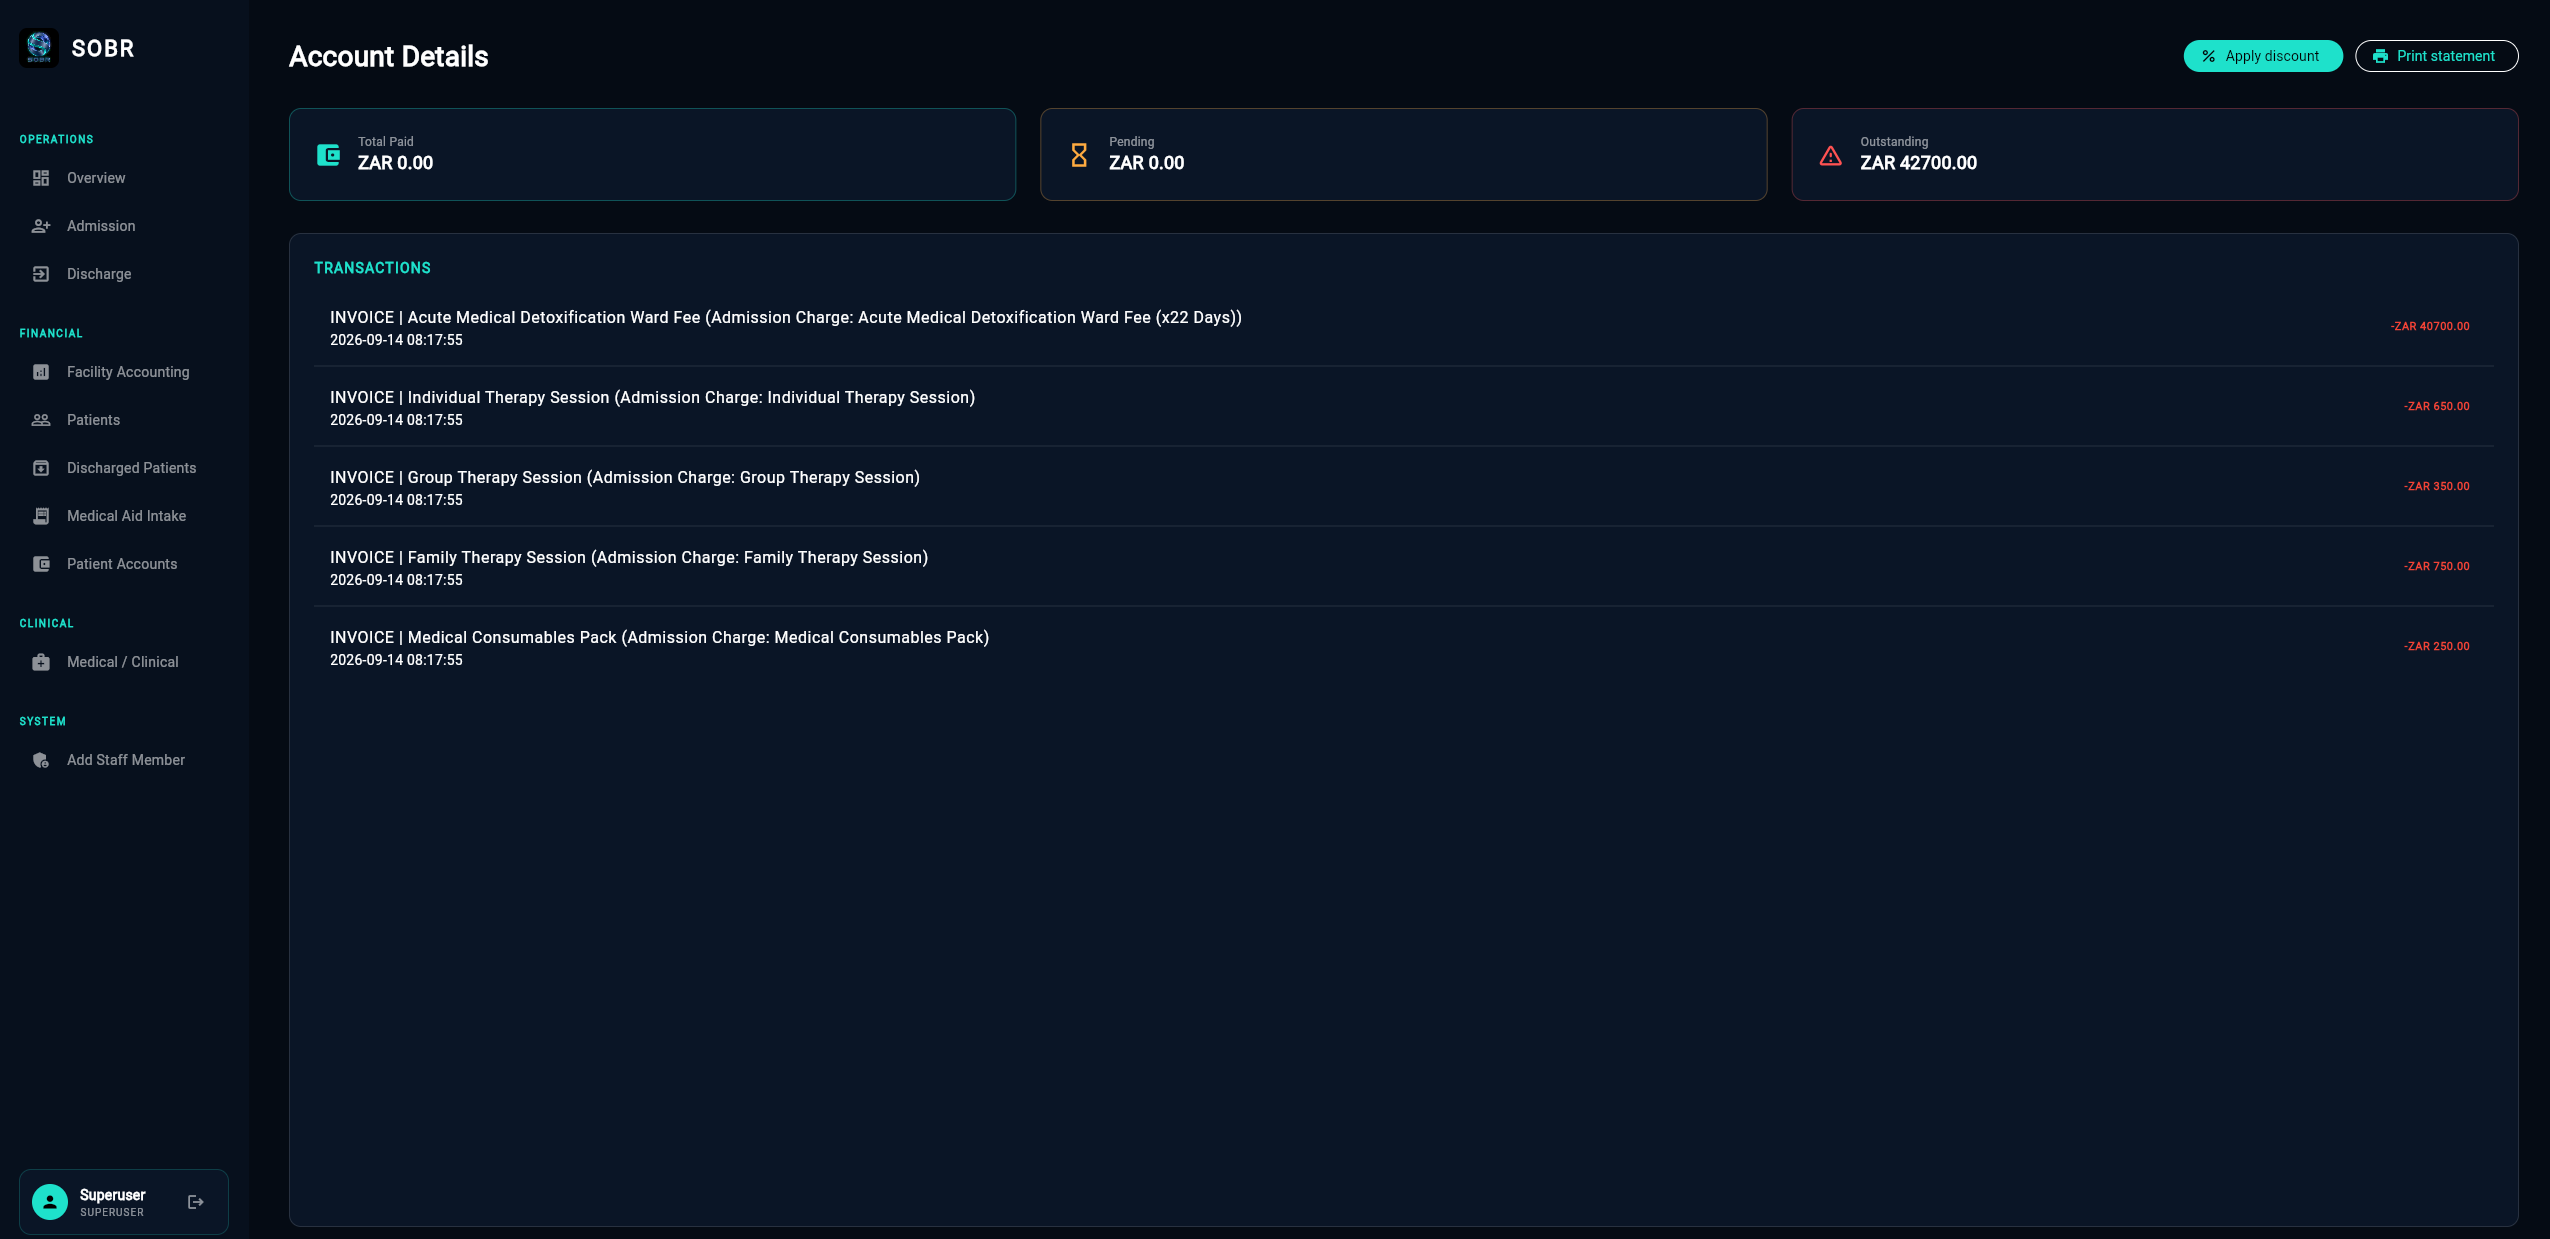Click the Total Paid summary card
This screenshot has width=2550, height=1239.
(x=652, y=155)
